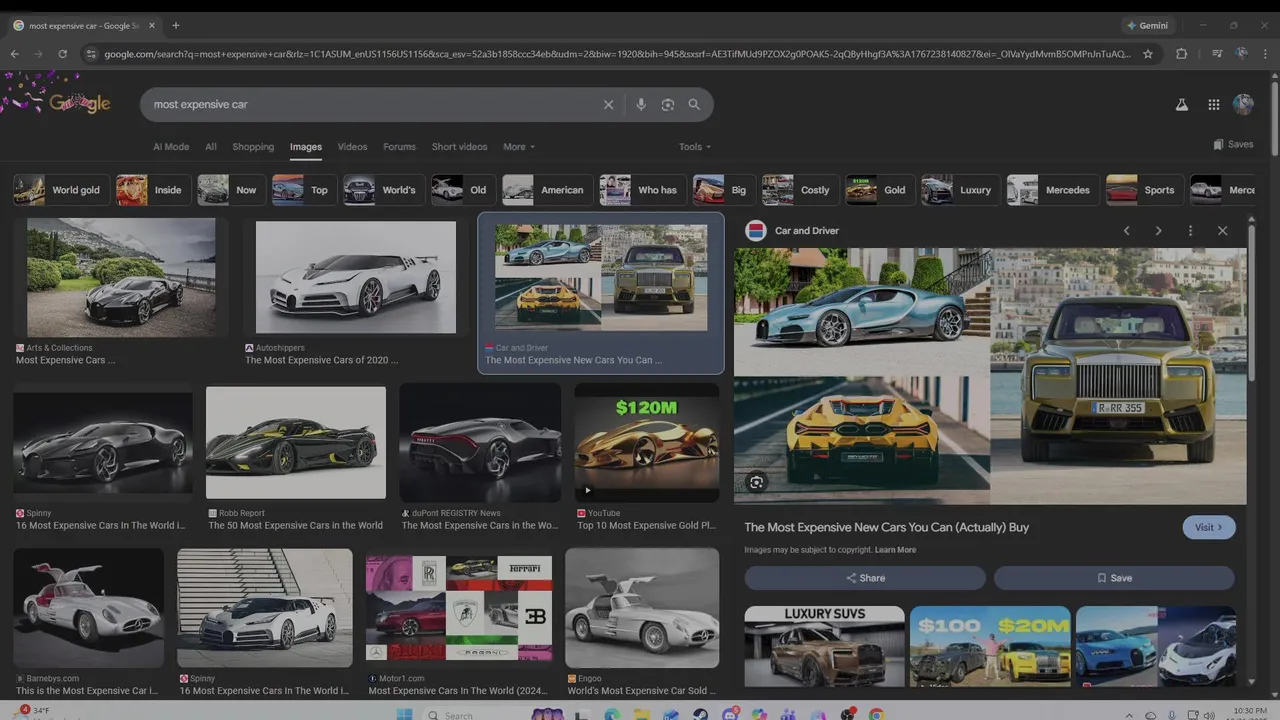Open the Google account avatar
The image size is (1280, 720).
coord(1243,104)
